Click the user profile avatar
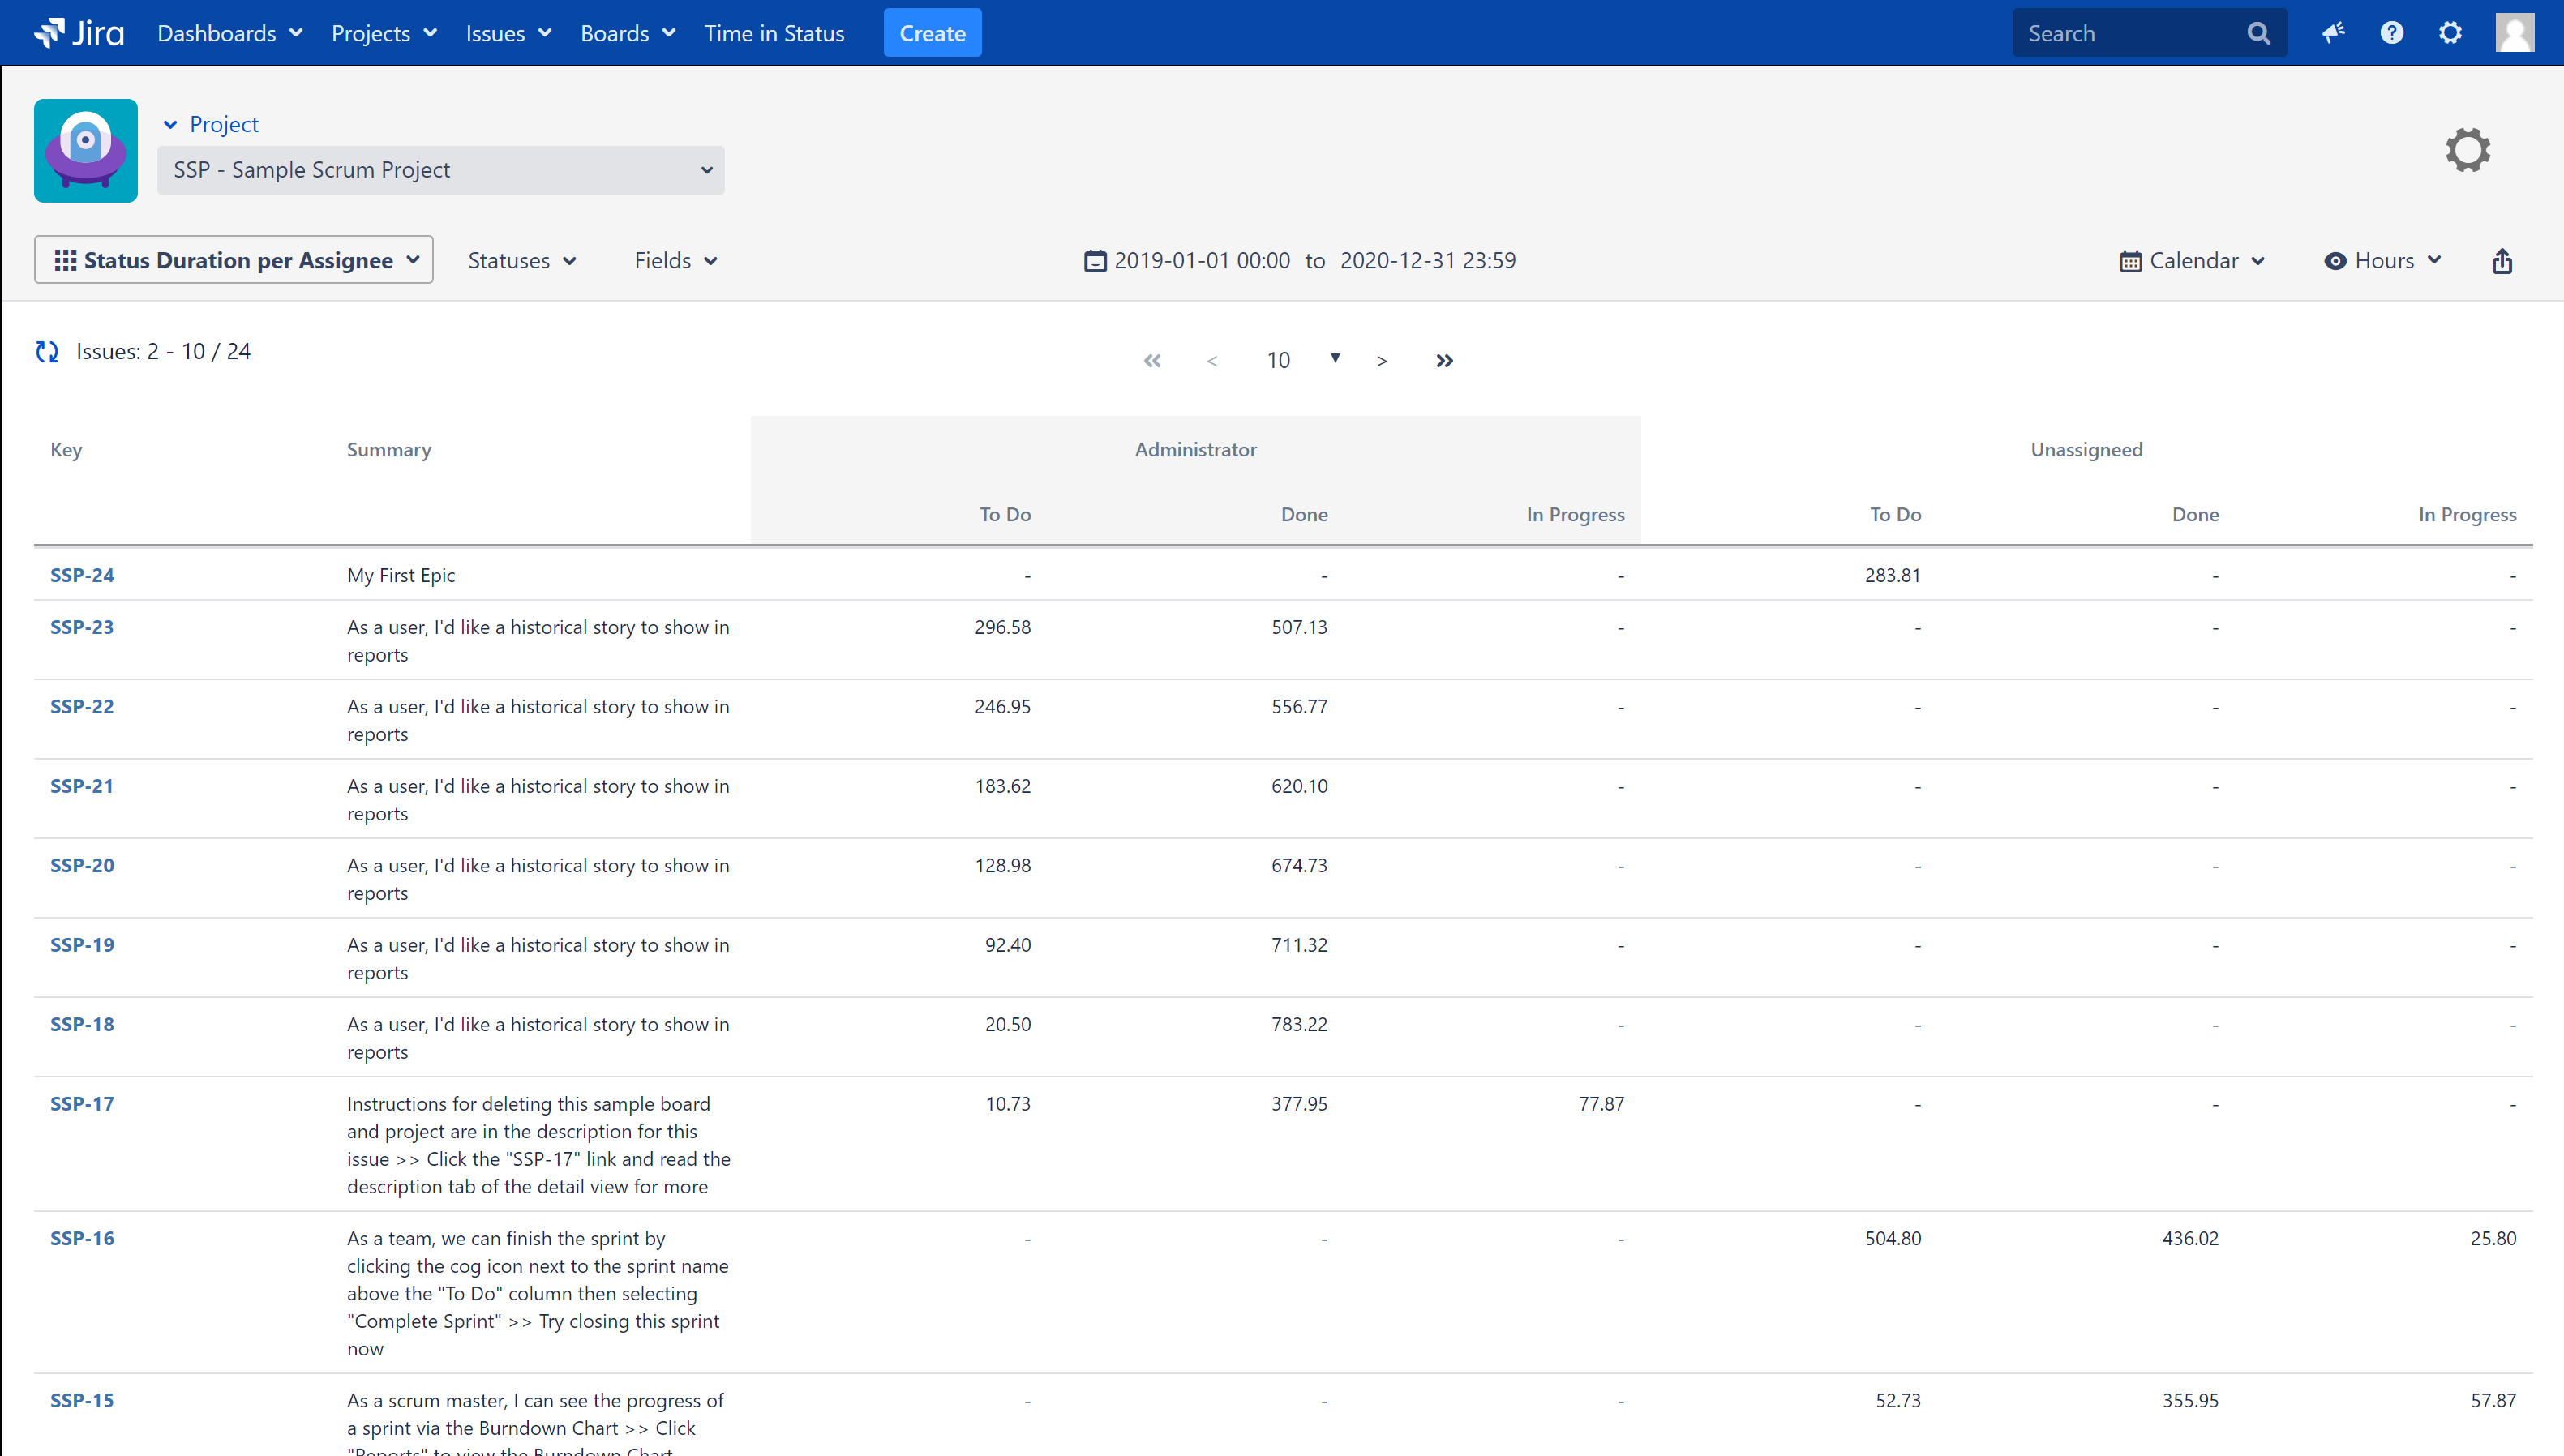Viewport: 2564px width, 1456px height. tap(2514, 33)
